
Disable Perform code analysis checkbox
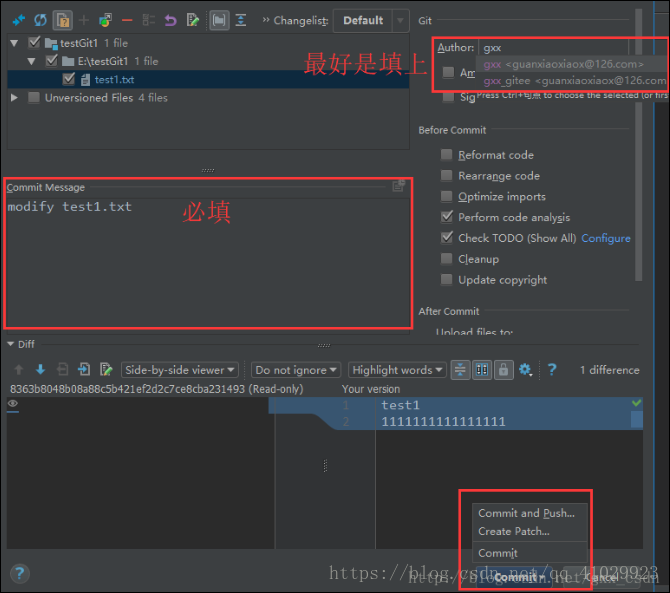447,217
